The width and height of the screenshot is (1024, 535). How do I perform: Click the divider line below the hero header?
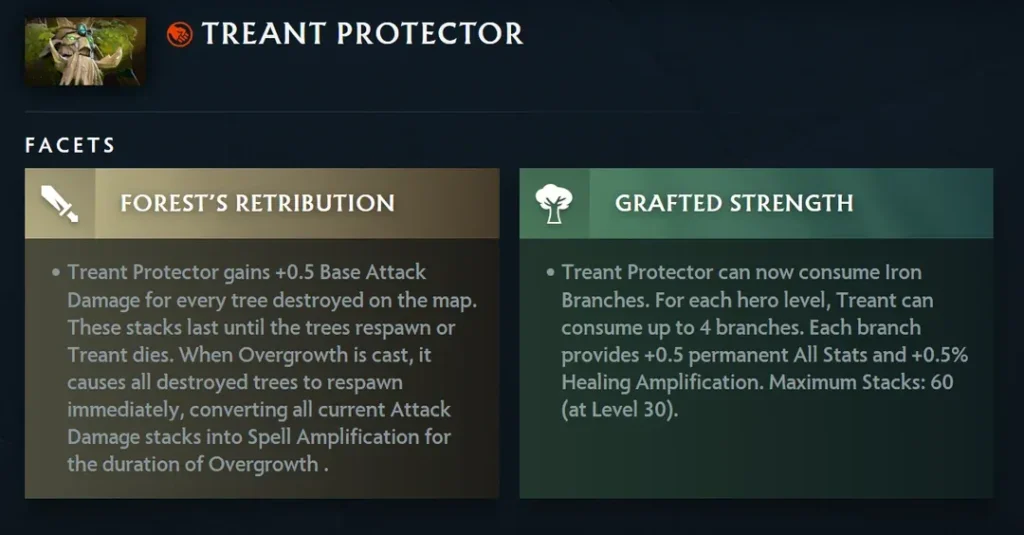click(510, 111)
